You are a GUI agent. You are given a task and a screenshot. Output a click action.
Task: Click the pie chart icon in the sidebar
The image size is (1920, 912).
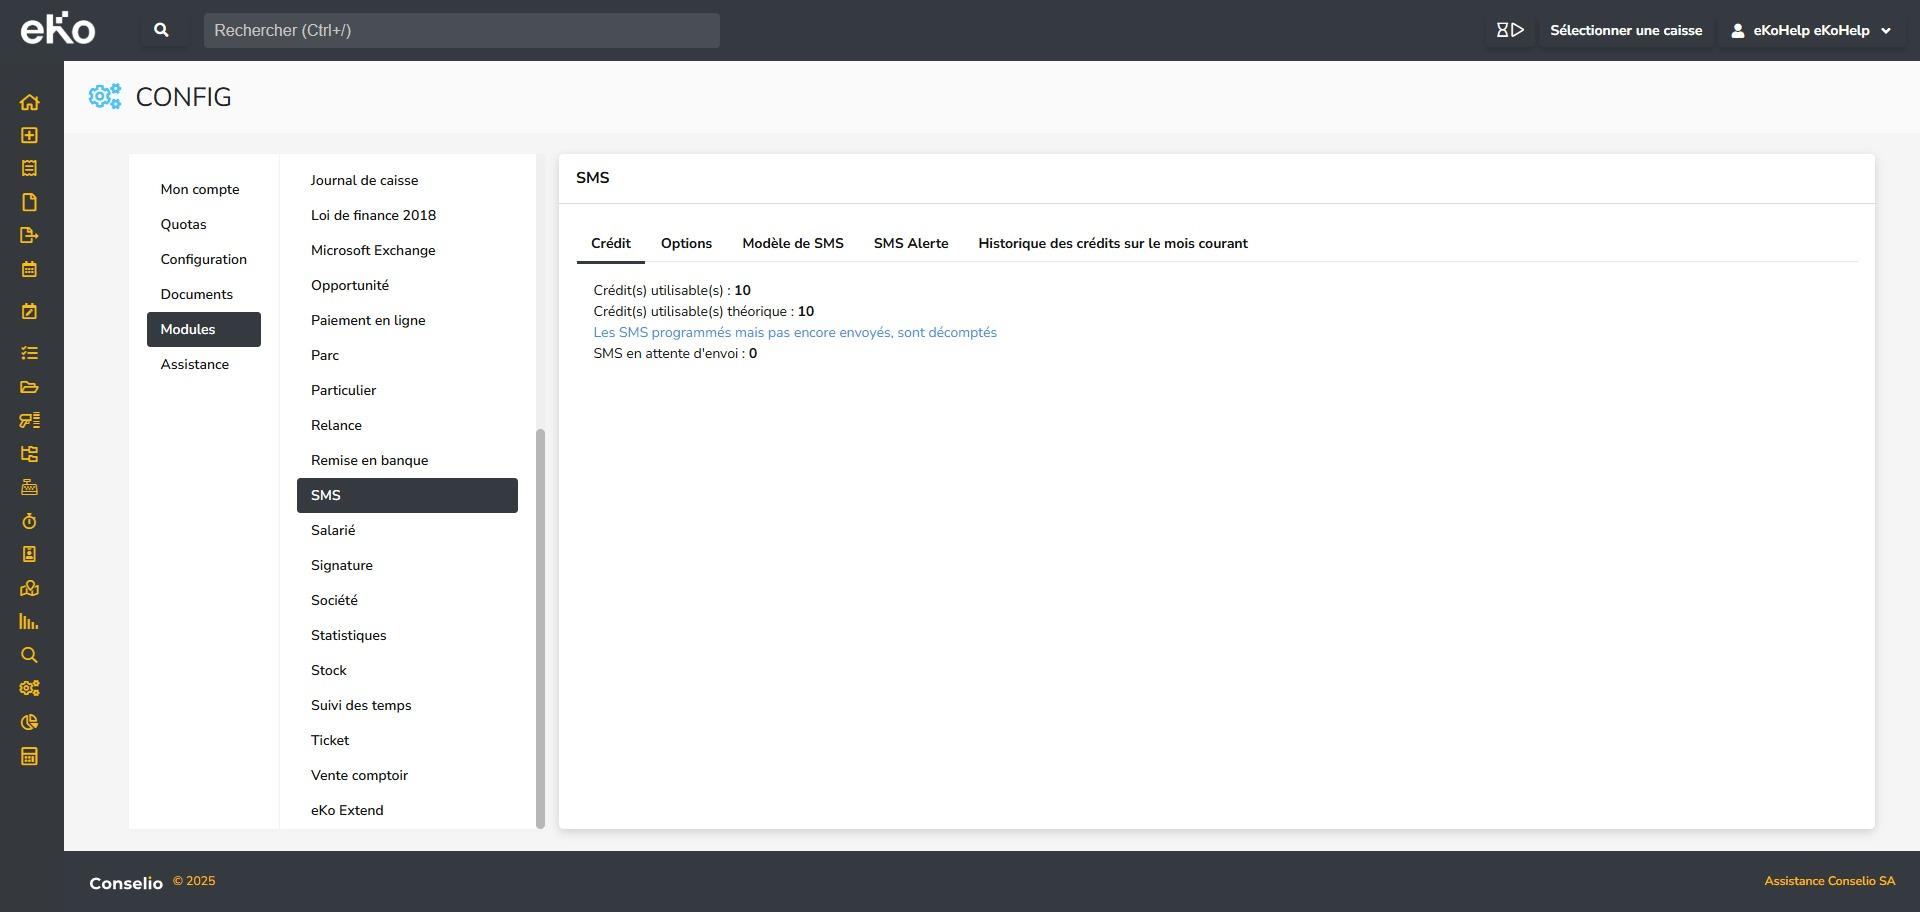[29, 722]
